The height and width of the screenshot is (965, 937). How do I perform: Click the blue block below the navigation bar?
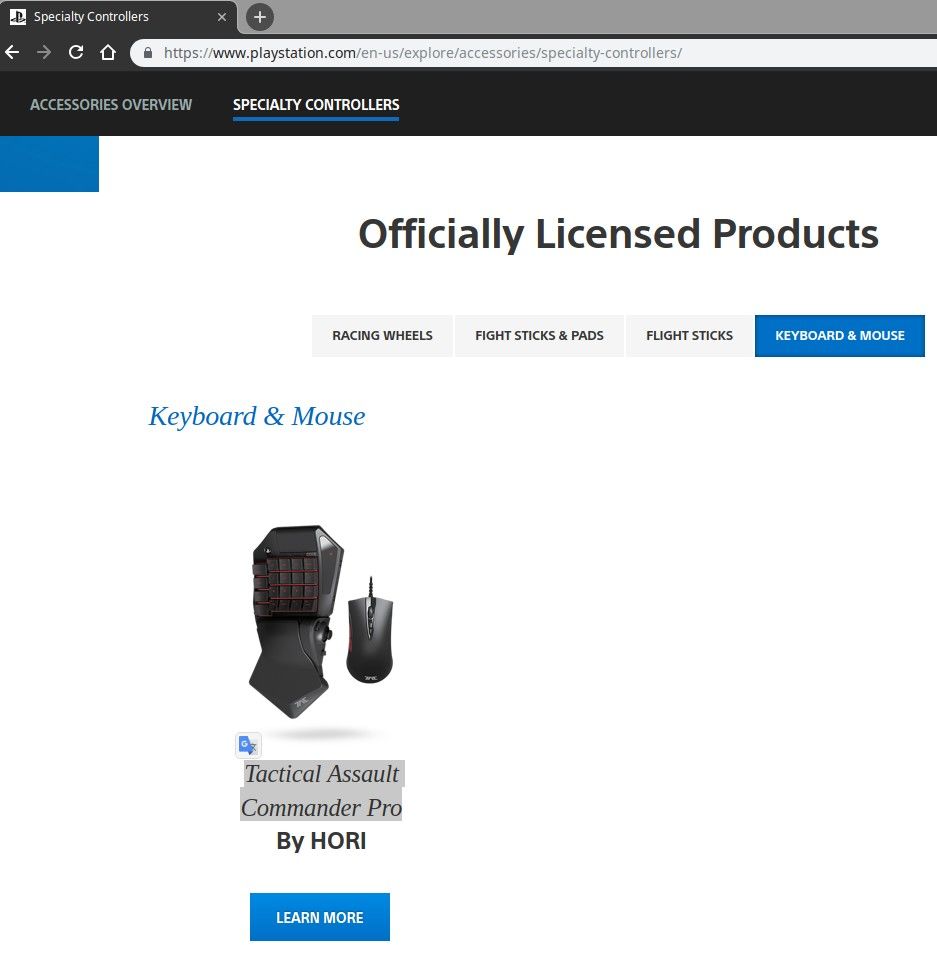coord(49,164)
